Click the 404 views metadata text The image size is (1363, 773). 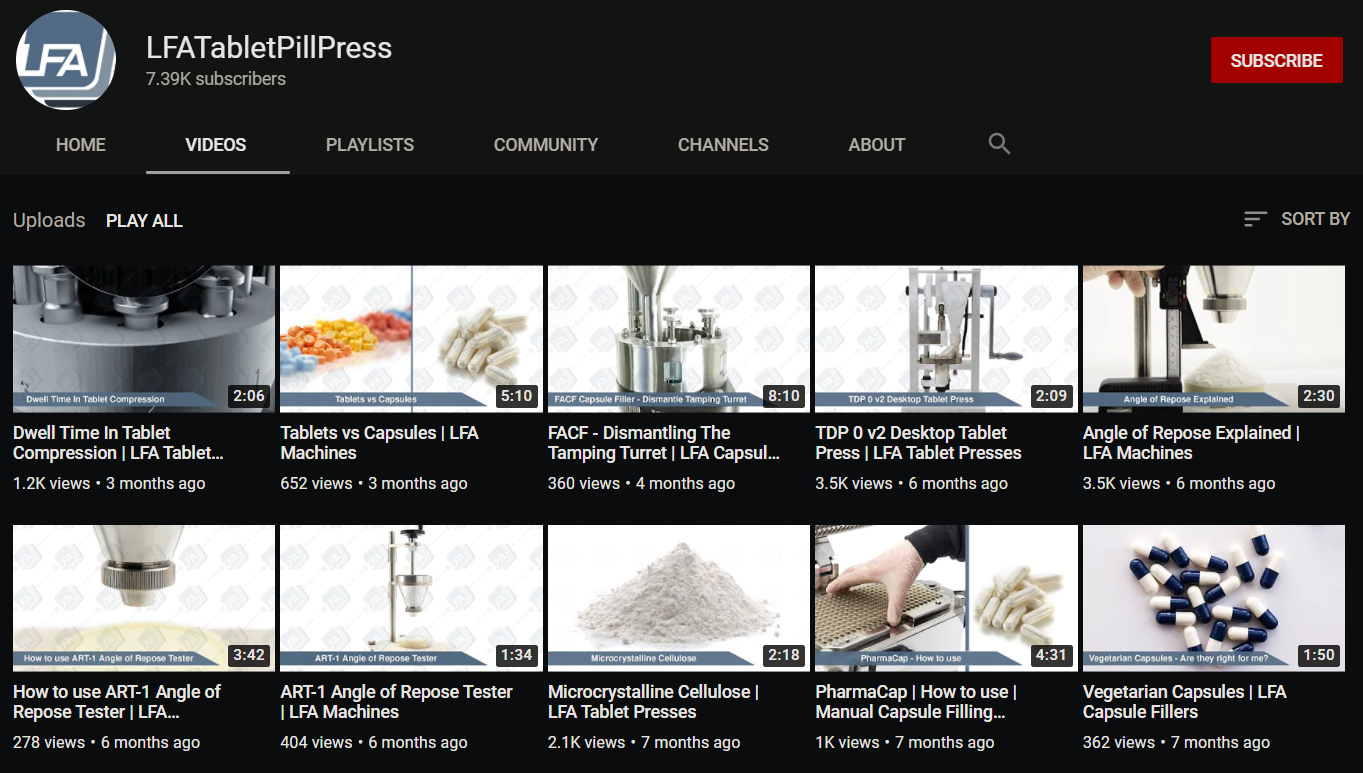[x=374, y=743]
